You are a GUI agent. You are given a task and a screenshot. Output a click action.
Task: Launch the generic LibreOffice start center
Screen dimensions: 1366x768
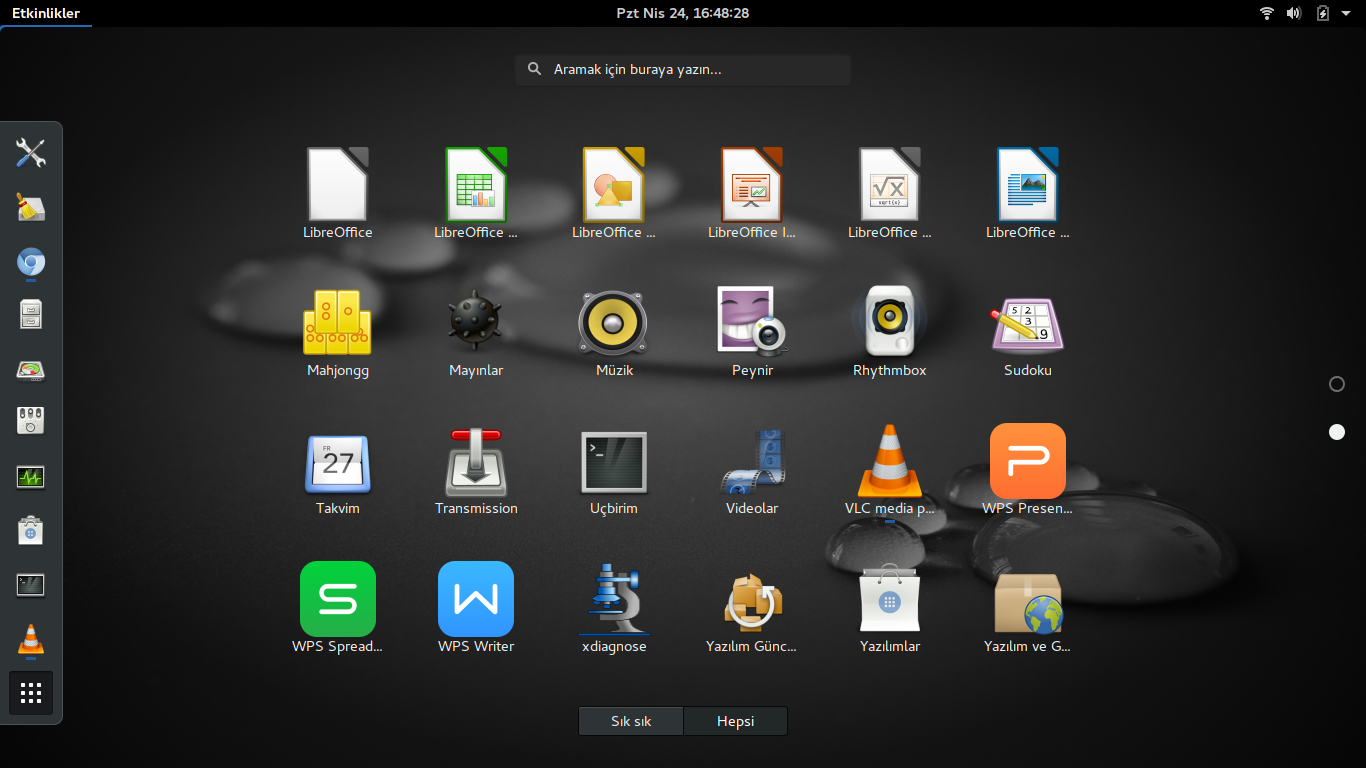pos(338,185)
